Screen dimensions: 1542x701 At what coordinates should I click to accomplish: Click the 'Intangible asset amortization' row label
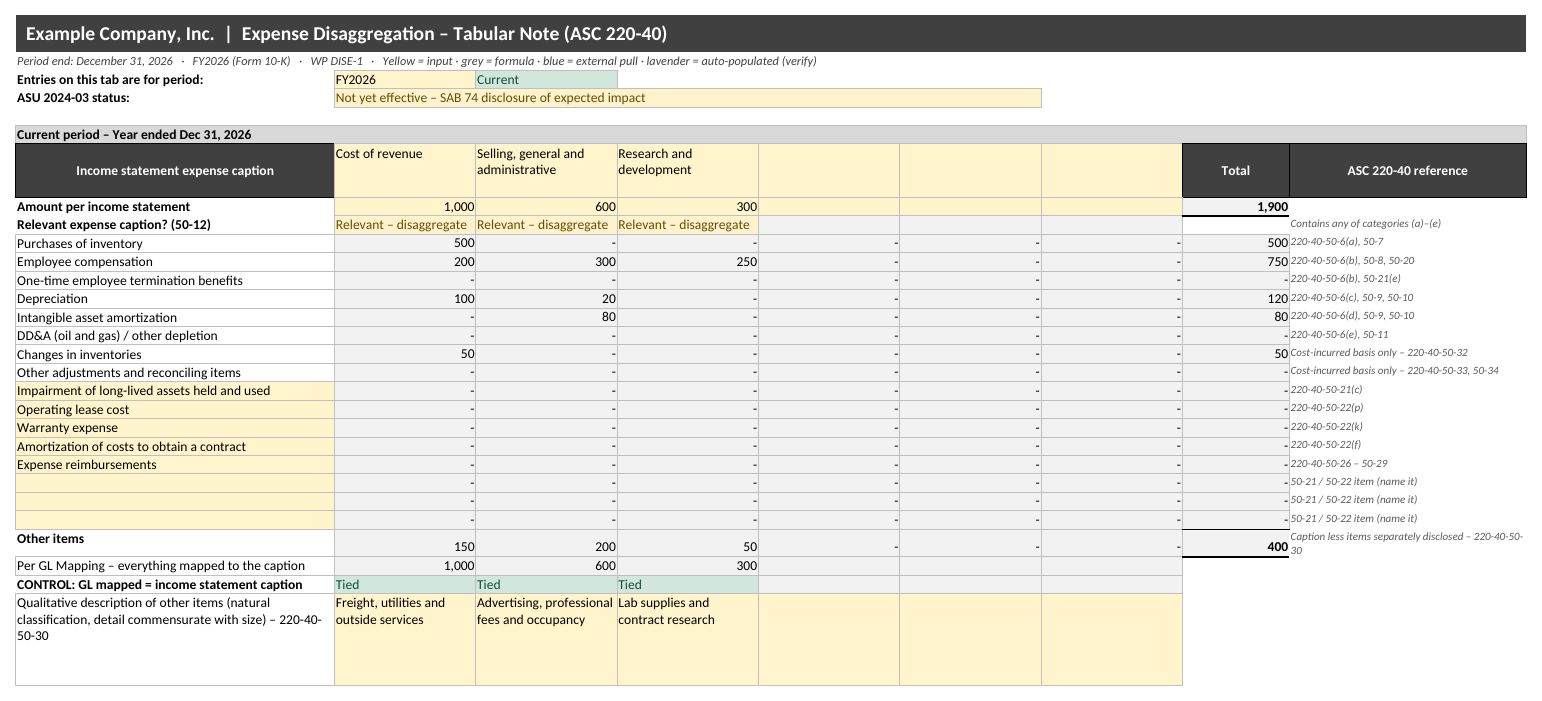click(x=175, y=317)
